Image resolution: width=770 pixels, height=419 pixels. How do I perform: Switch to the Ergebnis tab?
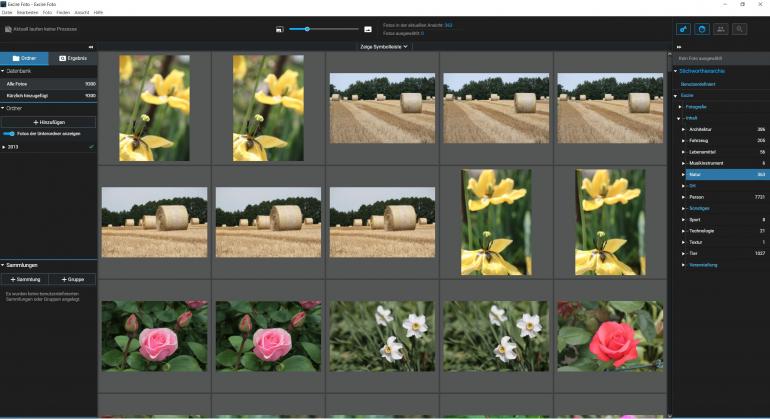pos(73,59)
